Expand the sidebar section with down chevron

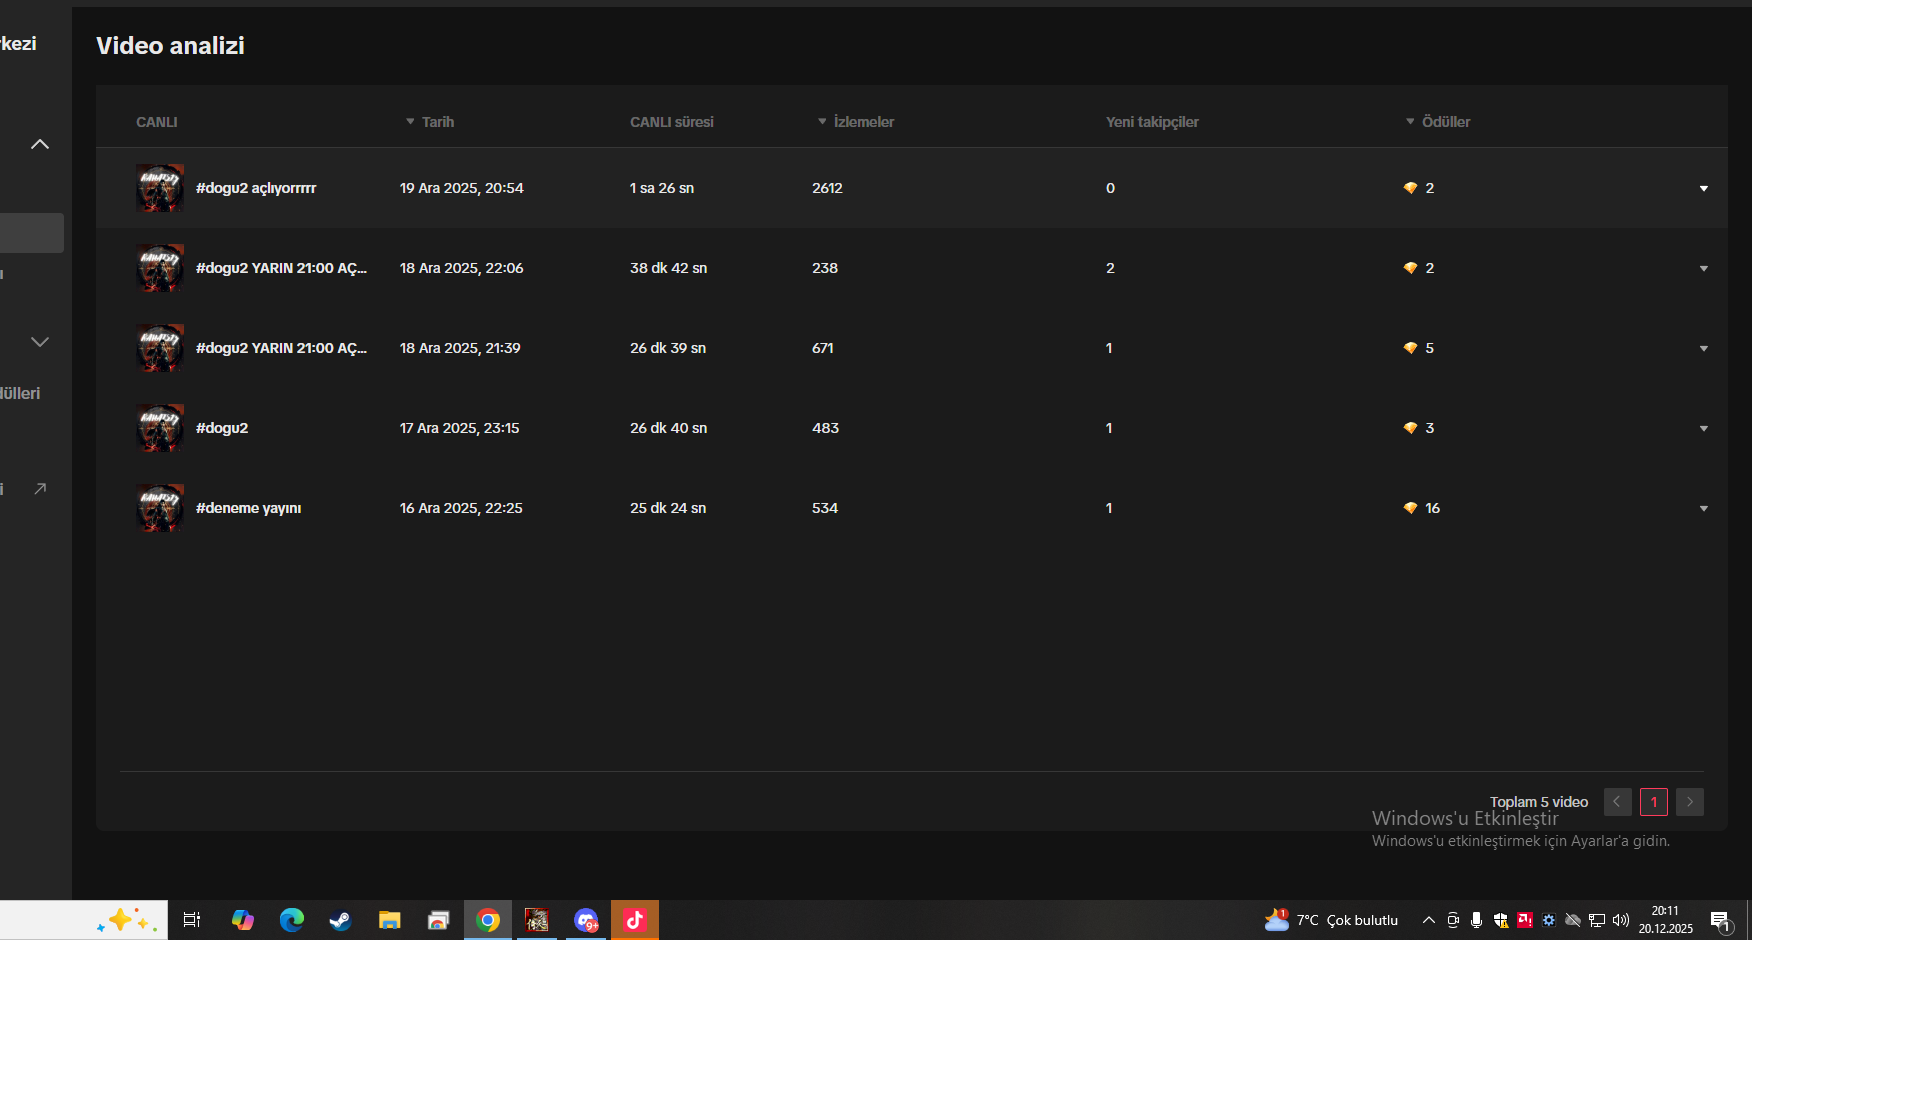(40, 342)
